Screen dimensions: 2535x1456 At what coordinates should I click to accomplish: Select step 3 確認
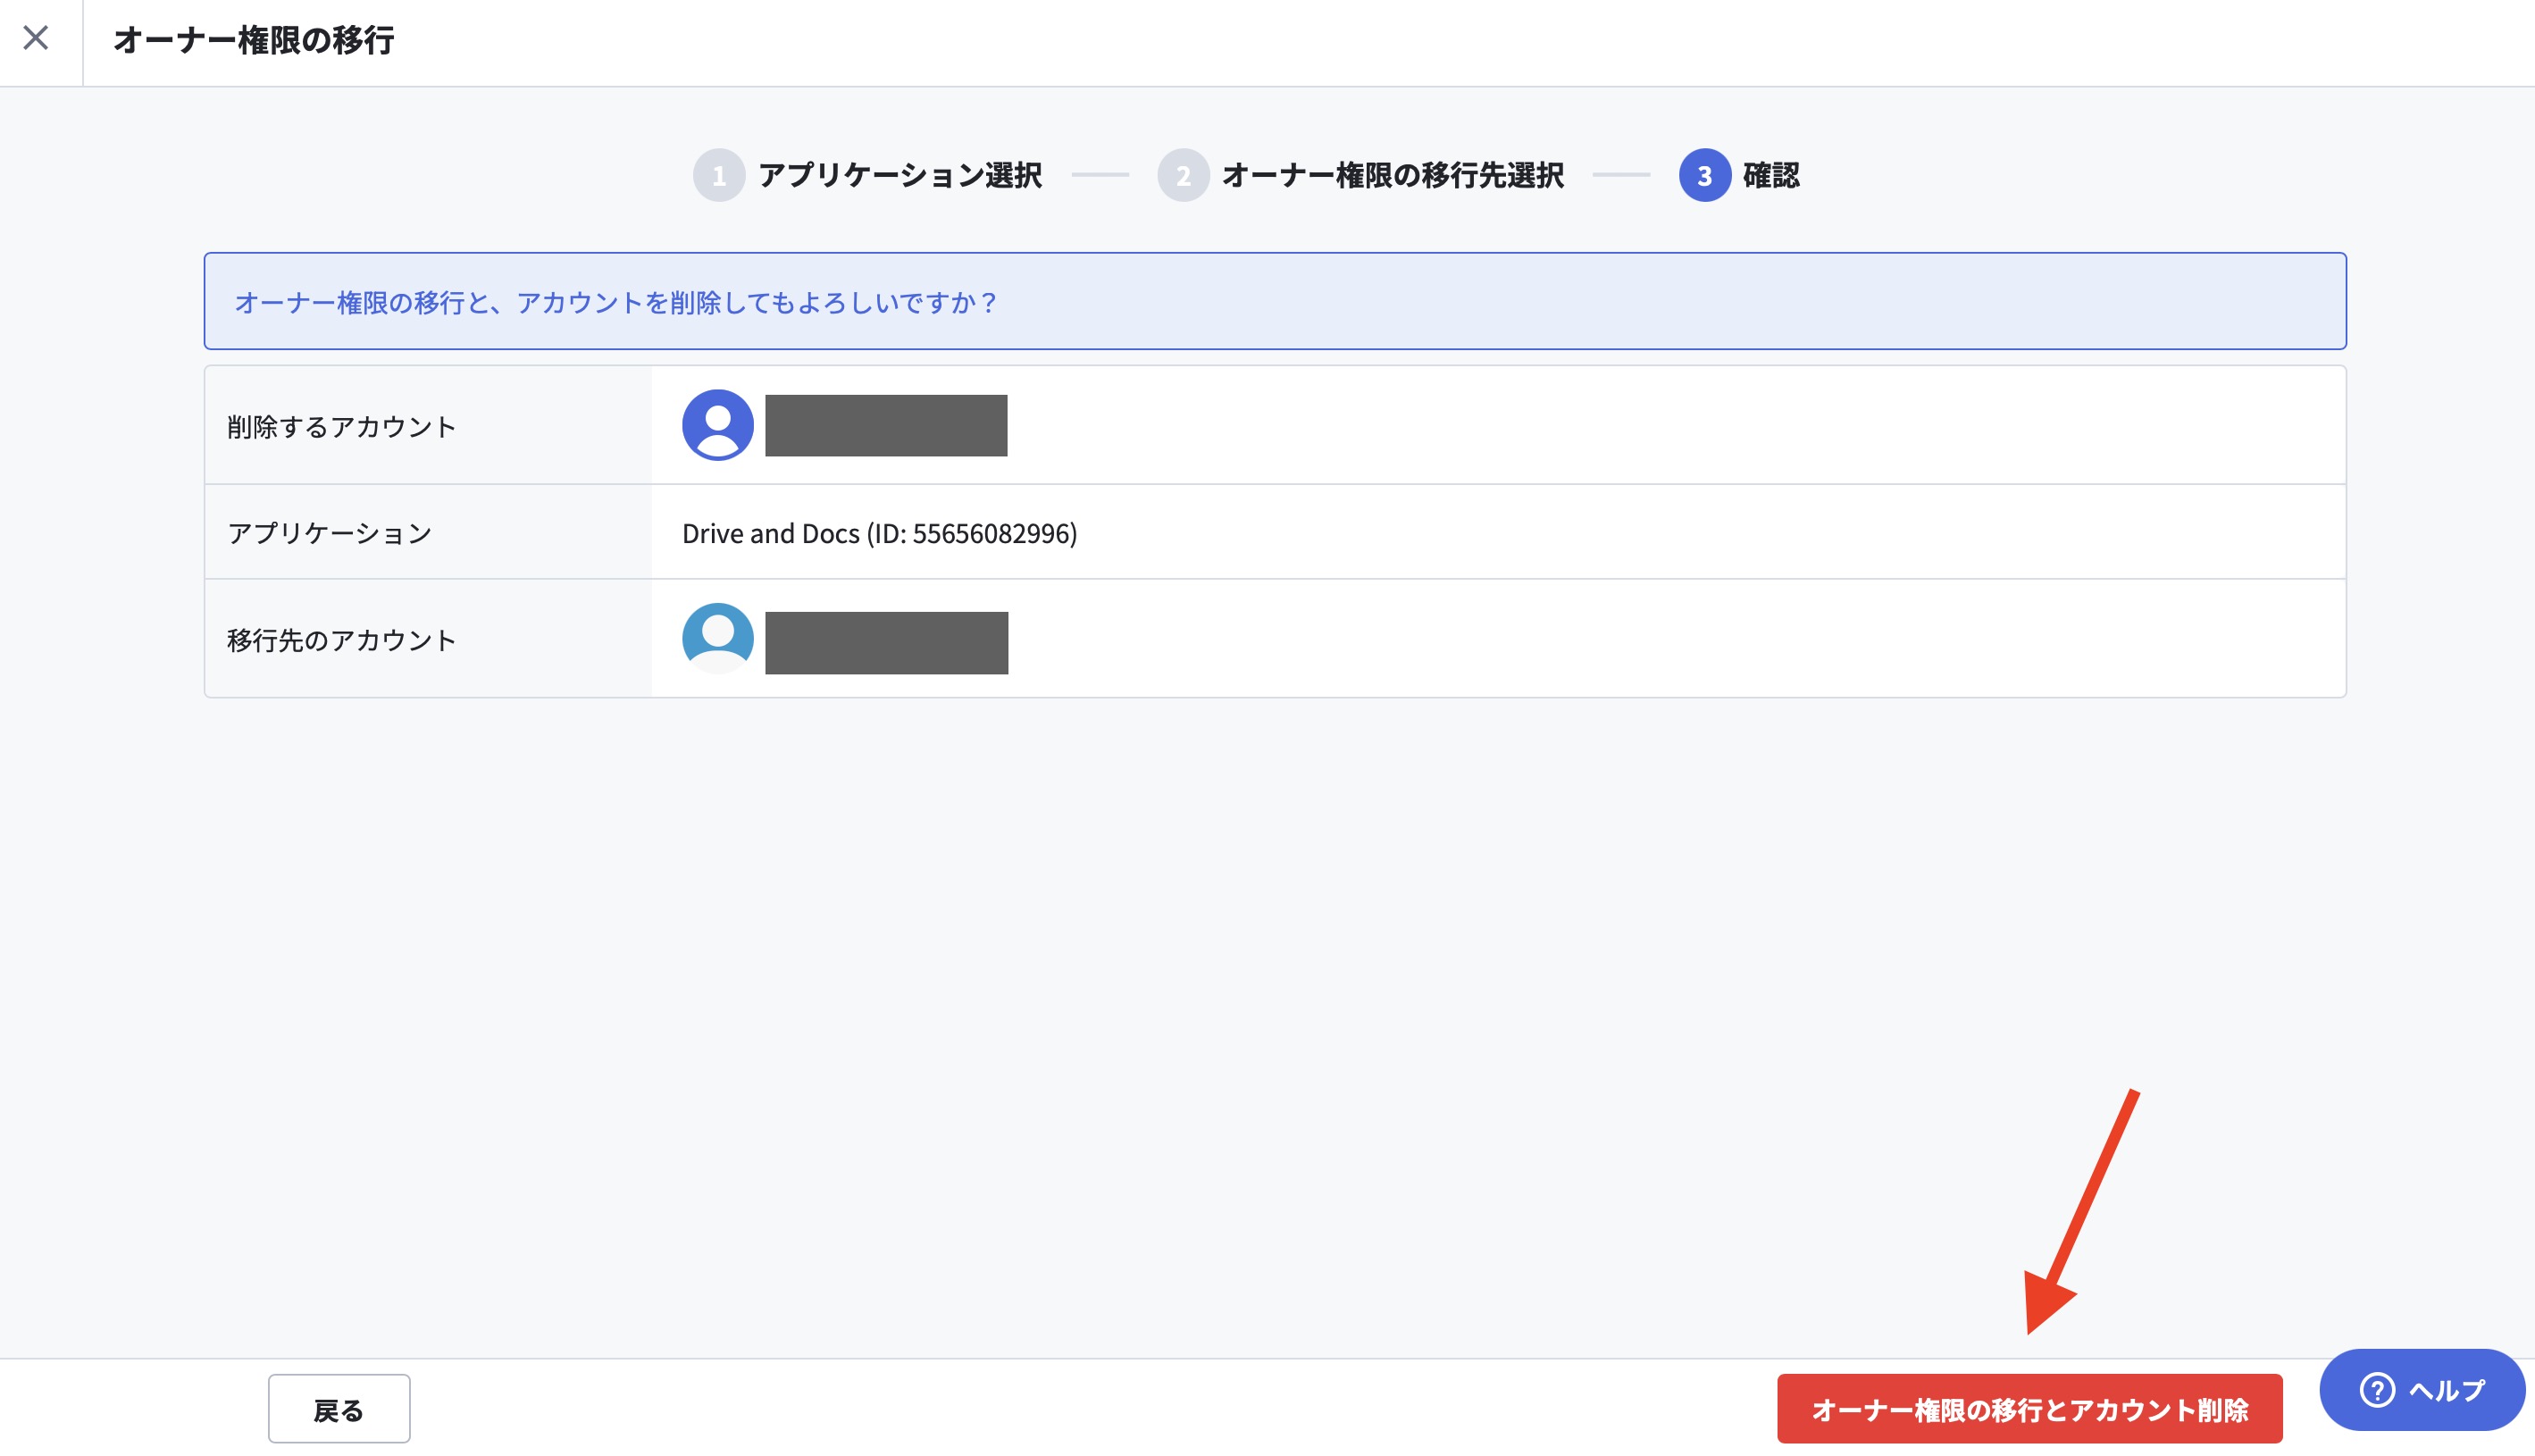(x=1740, y=175)
